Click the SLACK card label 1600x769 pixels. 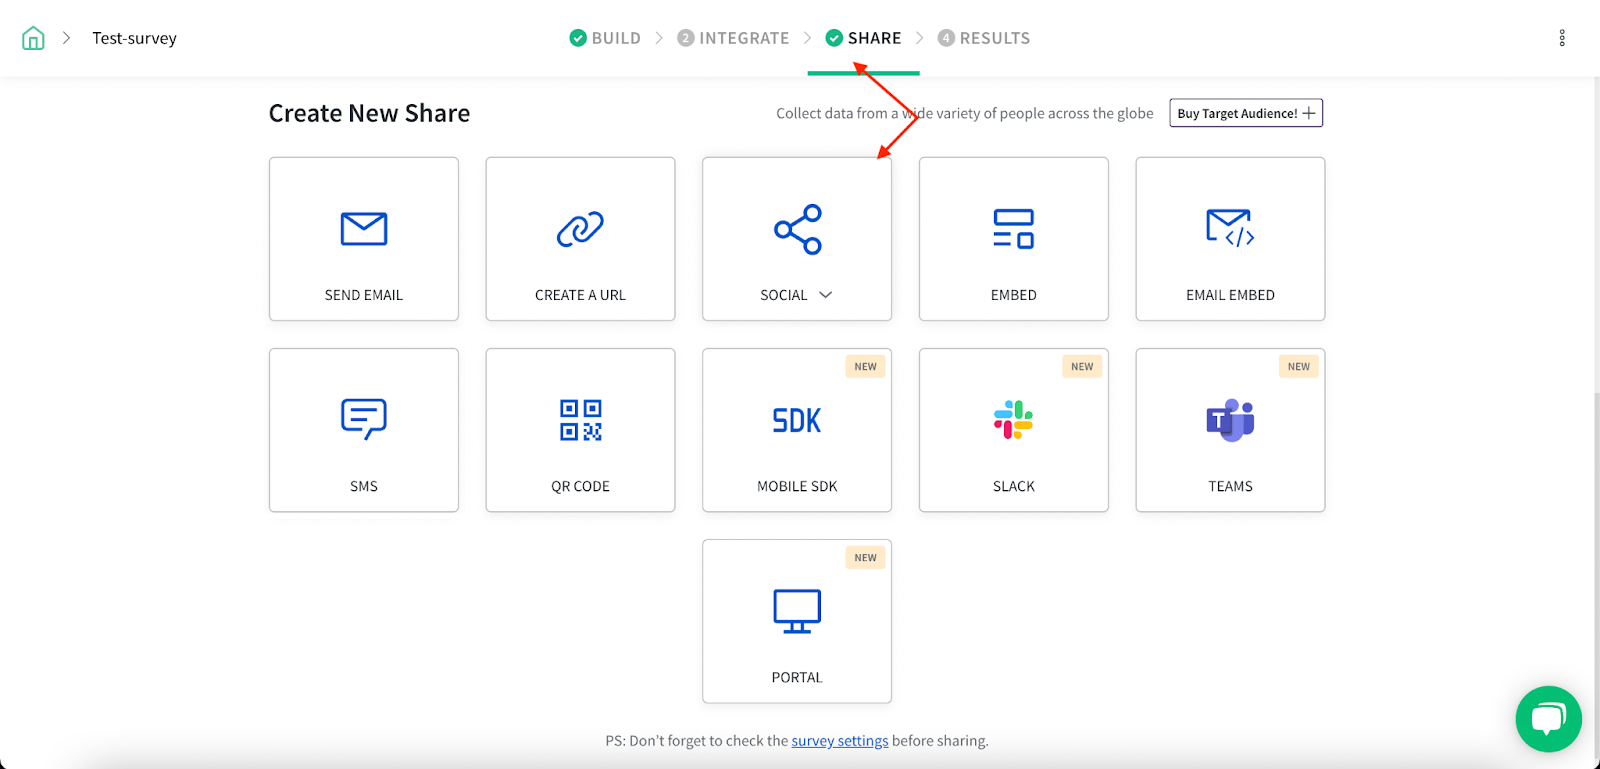click(1014, 486)
